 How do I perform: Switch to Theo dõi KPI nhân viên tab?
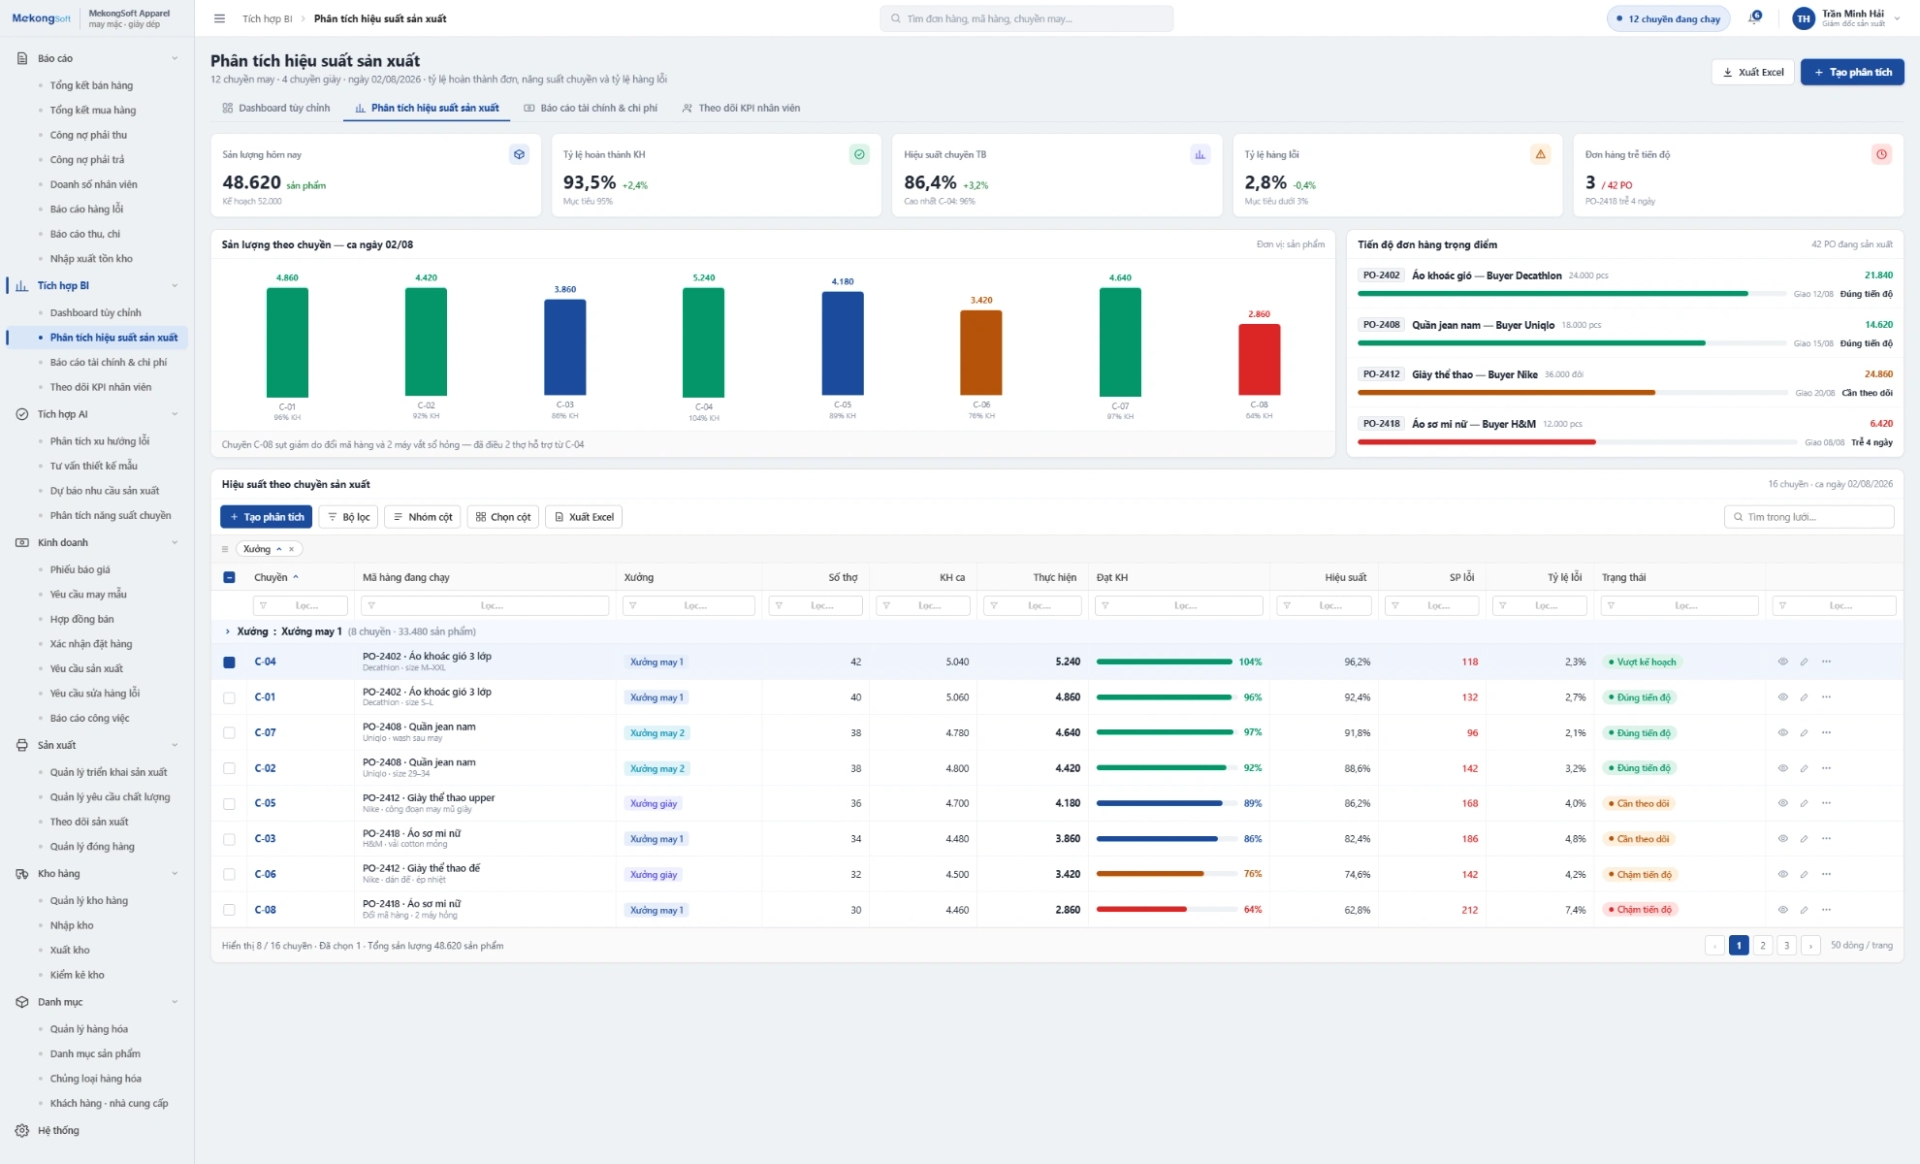pyautogui.click(x=741, y=108)
